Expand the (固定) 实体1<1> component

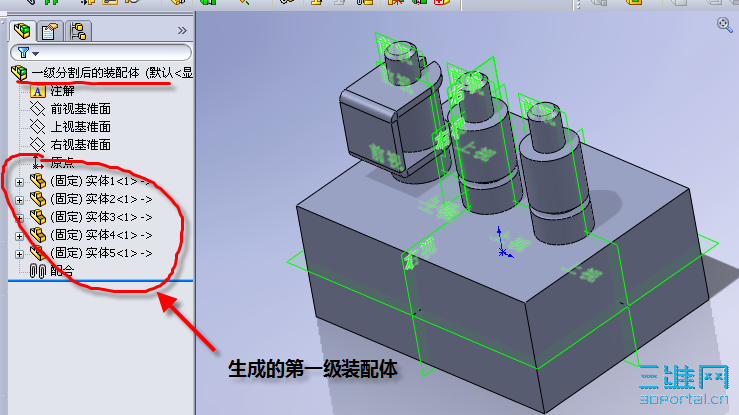(x=19, y=182)
